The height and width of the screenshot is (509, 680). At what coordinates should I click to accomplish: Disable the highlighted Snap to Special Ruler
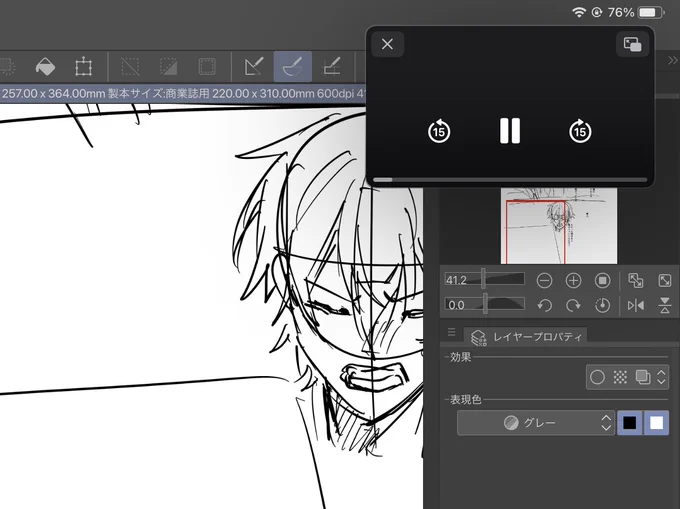(x=293, y=67)
